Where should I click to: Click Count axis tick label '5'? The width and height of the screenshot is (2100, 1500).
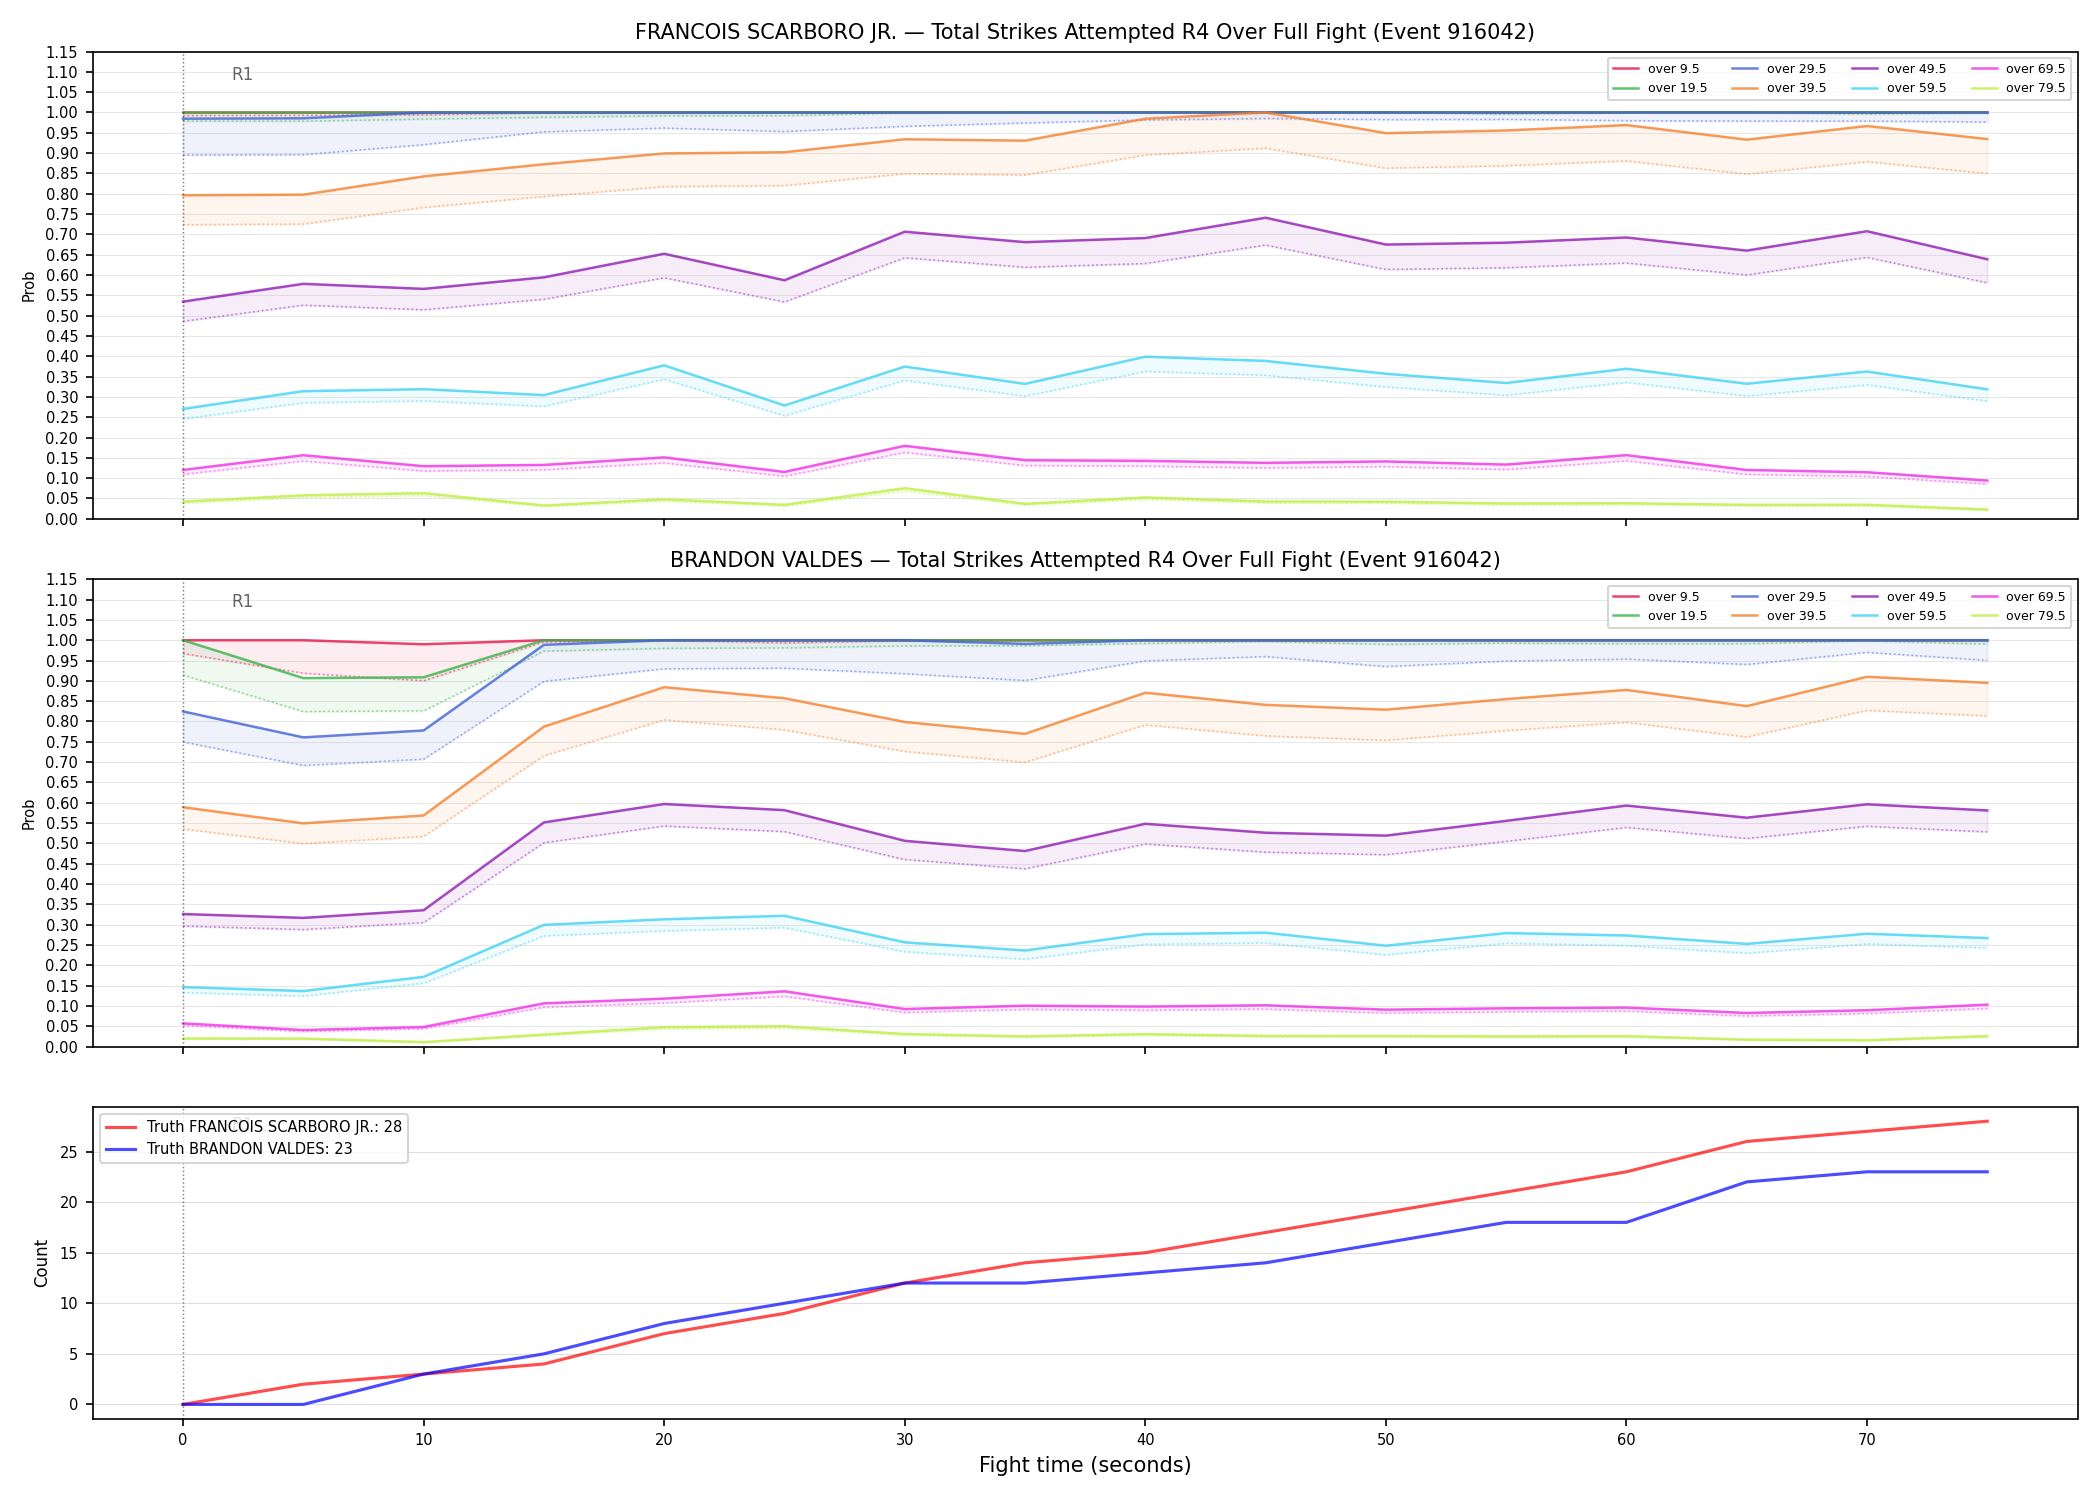[x=73, y=1355]
